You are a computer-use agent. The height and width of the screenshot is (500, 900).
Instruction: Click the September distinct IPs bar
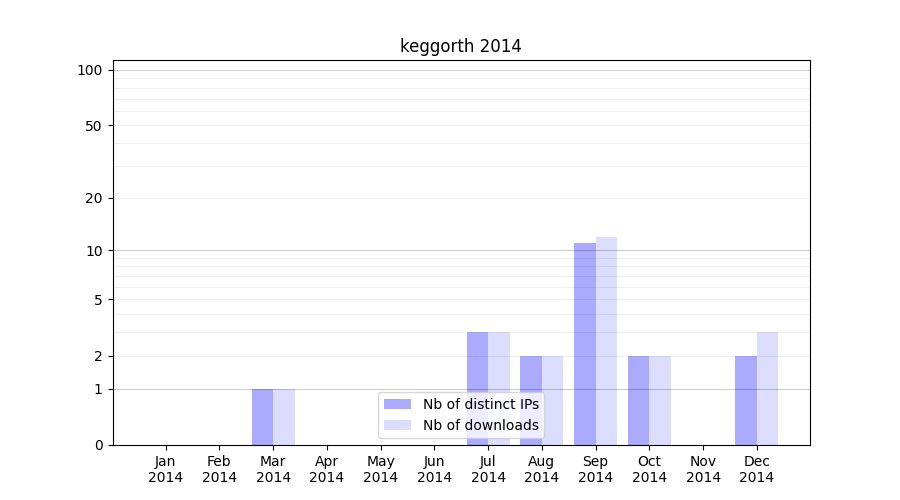(x=585, y=344)
